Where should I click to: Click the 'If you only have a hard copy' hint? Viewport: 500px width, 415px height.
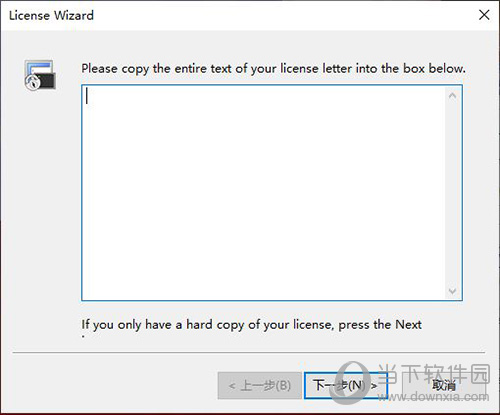click(252, 325)
